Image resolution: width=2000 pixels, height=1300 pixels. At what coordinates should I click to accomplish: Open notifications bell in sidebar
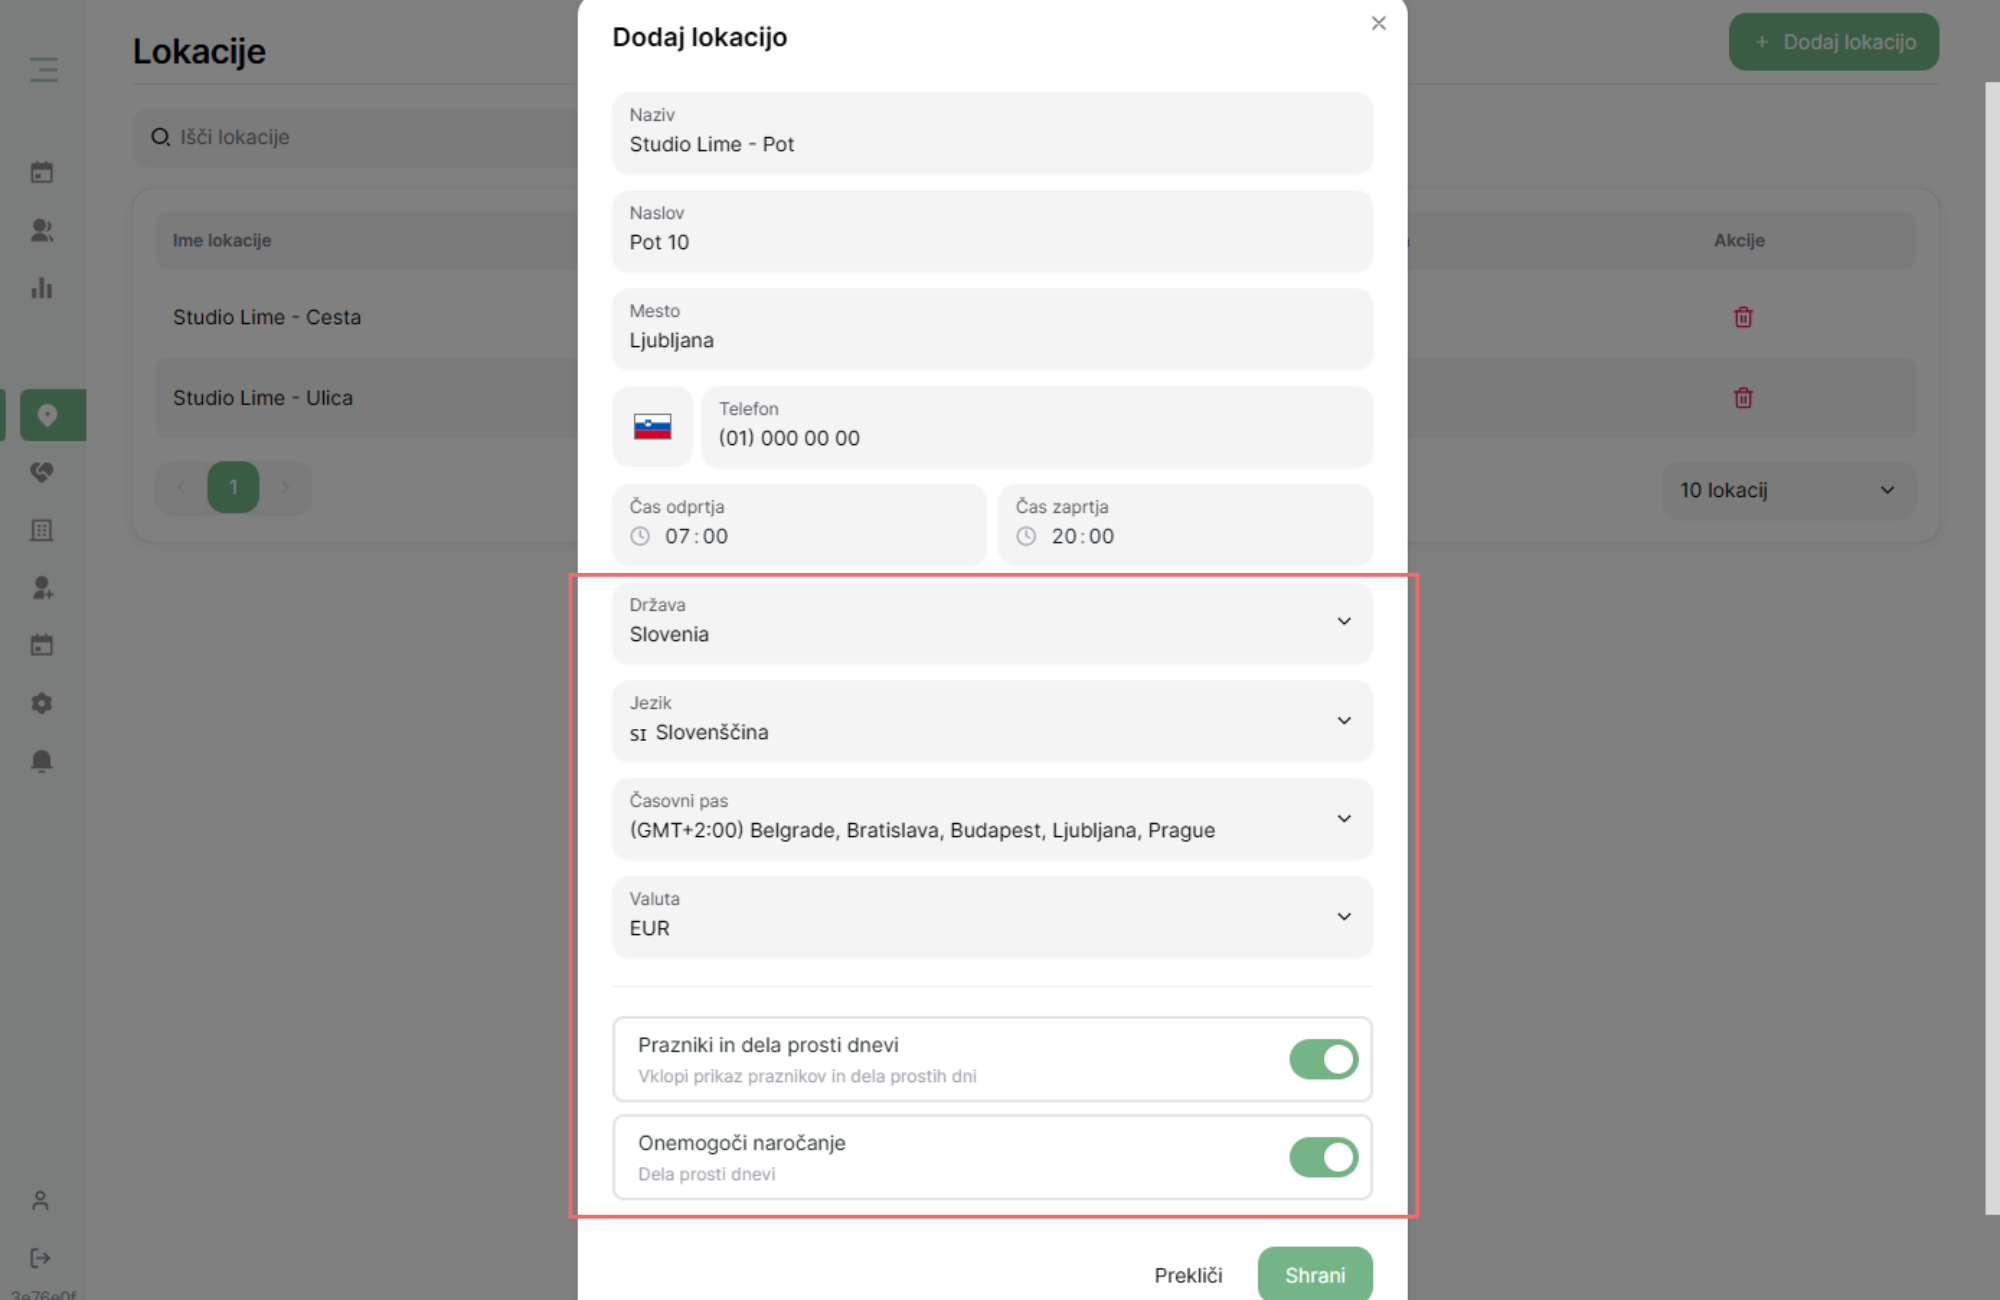tap(42, 761)
